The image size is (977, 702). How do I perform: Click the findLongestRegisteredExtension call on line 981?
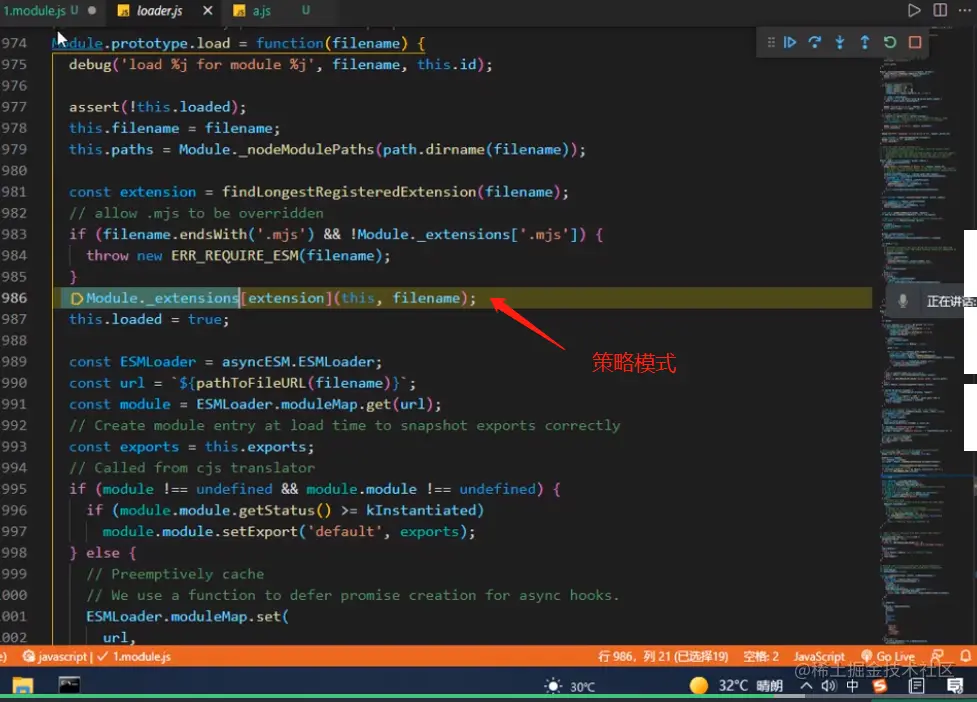pos(349,192)
